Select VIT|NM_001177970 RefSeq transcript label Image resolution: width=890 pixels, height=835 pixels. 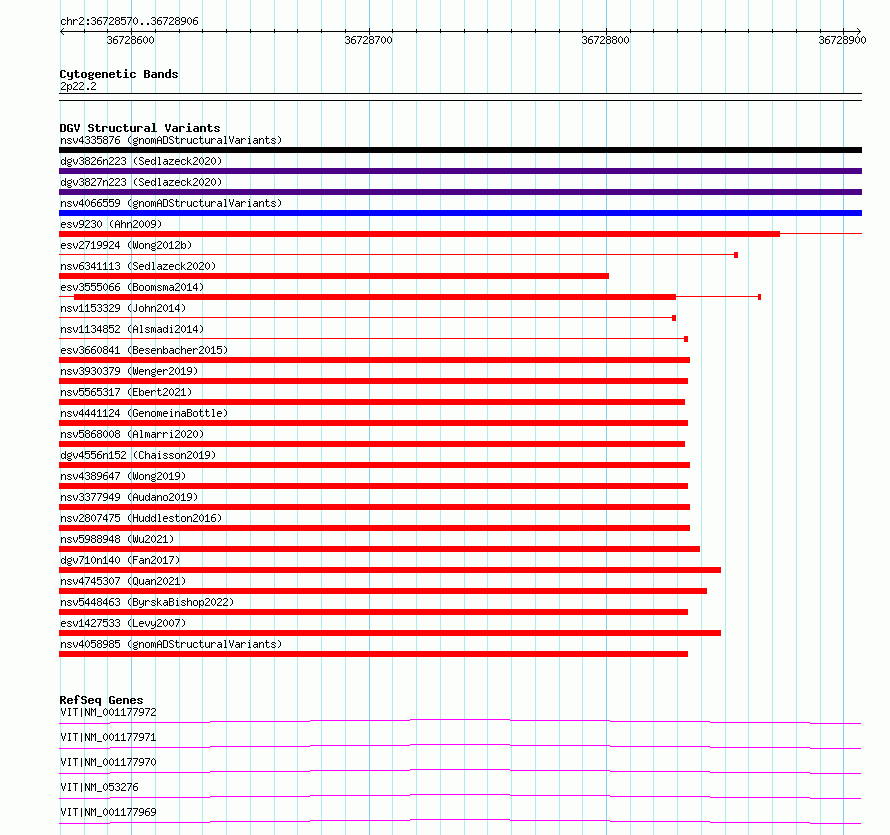pos(108,762)
